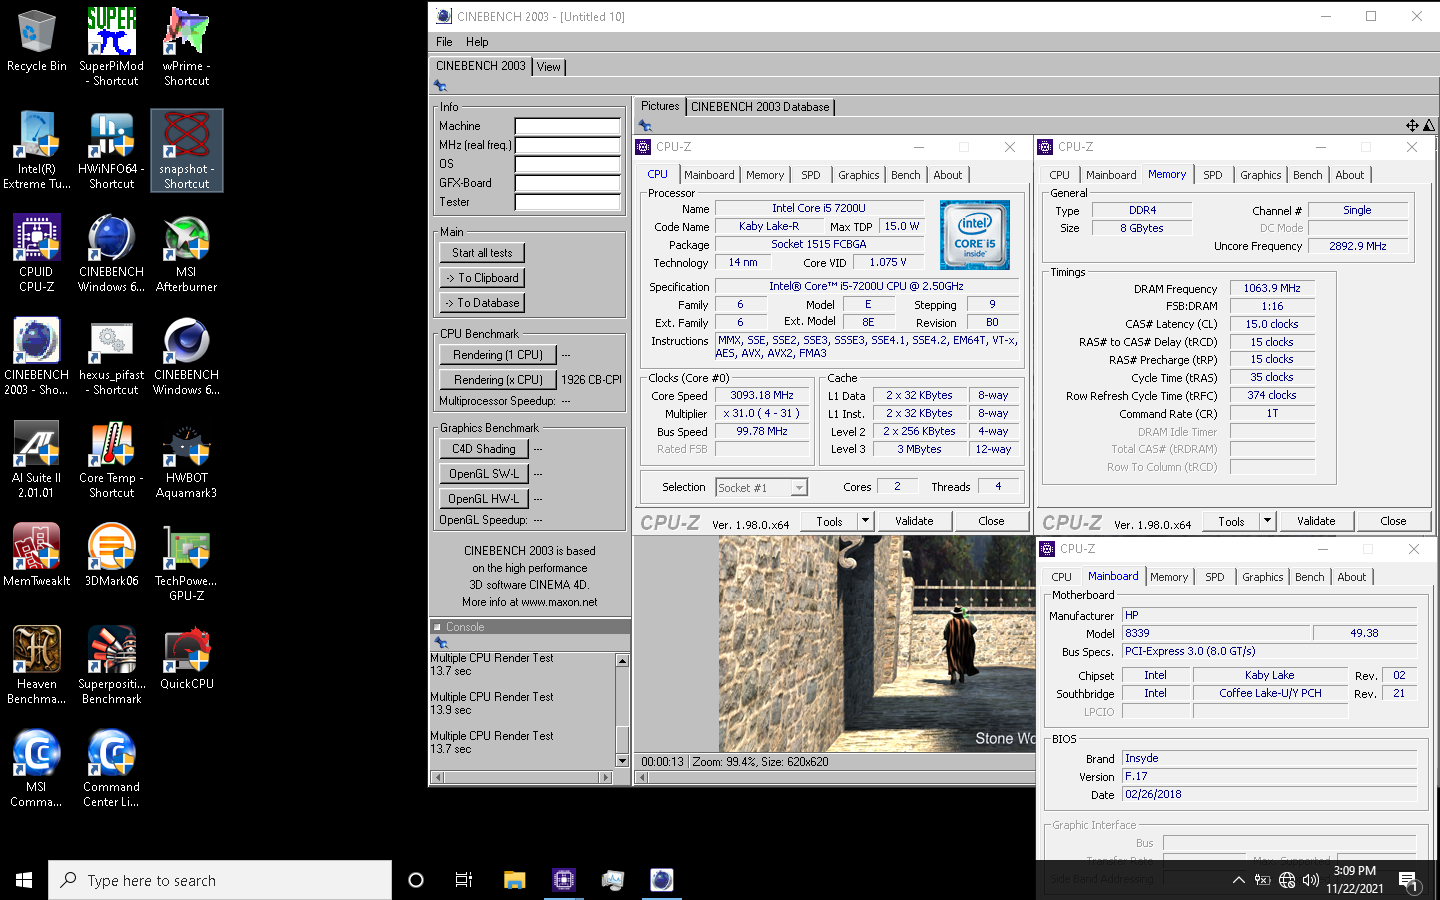
Task: Click Start all tests button
Action: click(x=482, y=253)
